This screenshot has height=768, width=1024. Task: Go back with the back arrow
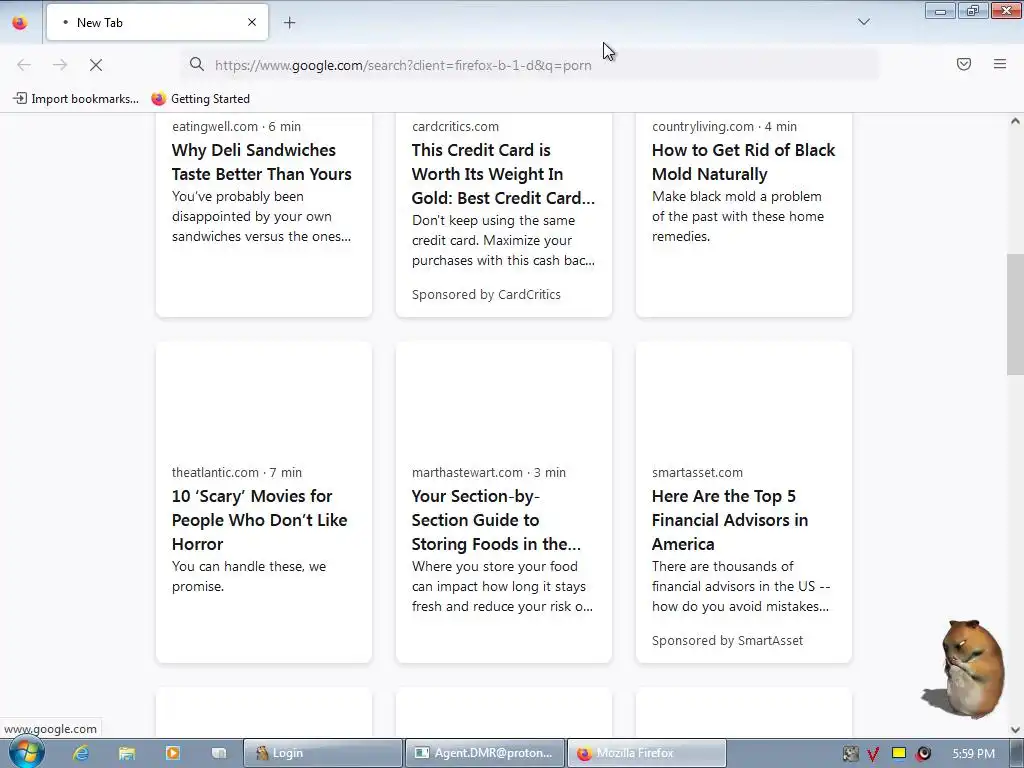coord(24,65)
